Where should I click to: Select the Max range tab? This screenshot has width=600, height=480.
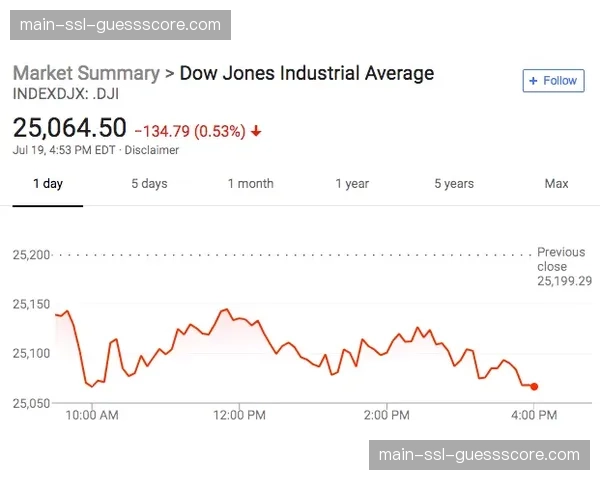556,184
